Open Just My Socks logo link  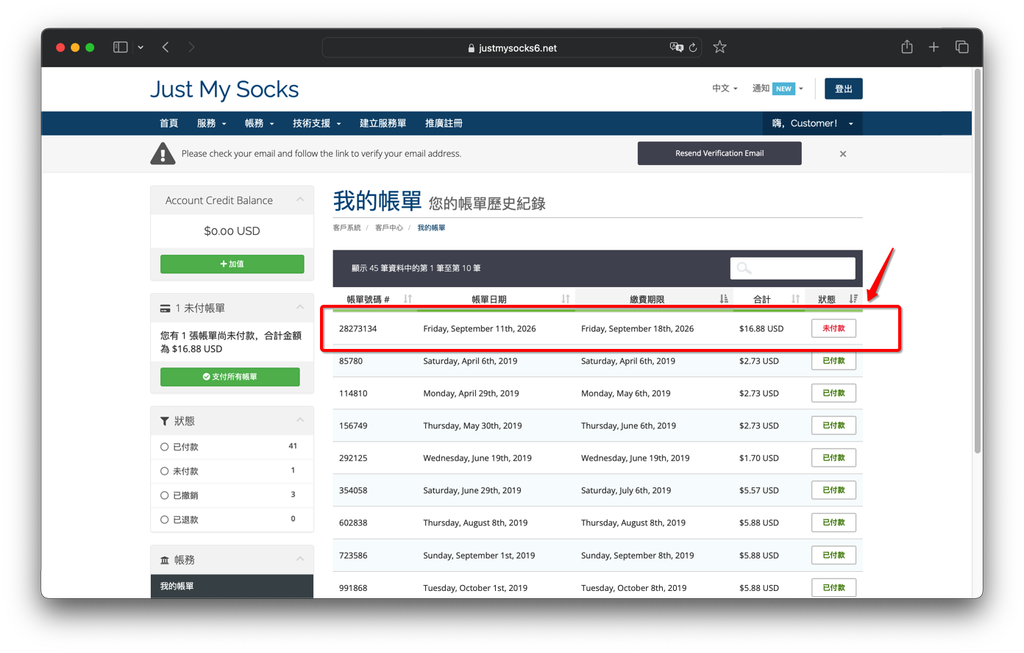[x=225, y=89]
